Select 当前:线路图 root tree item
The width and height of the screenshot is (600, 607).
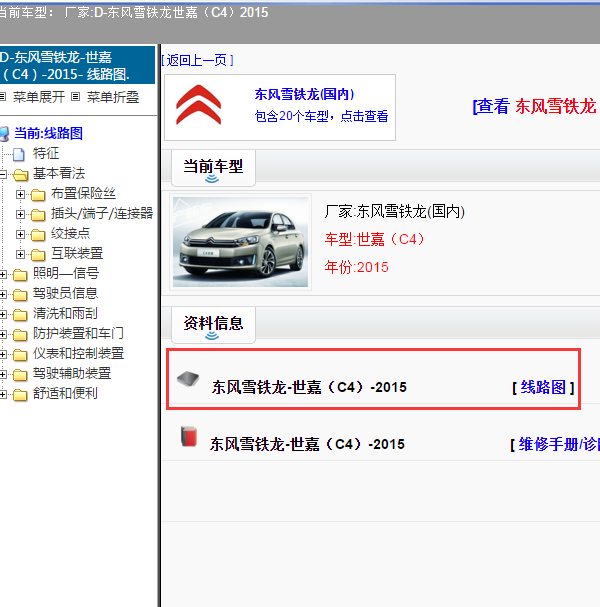click(x=48, y=133)
